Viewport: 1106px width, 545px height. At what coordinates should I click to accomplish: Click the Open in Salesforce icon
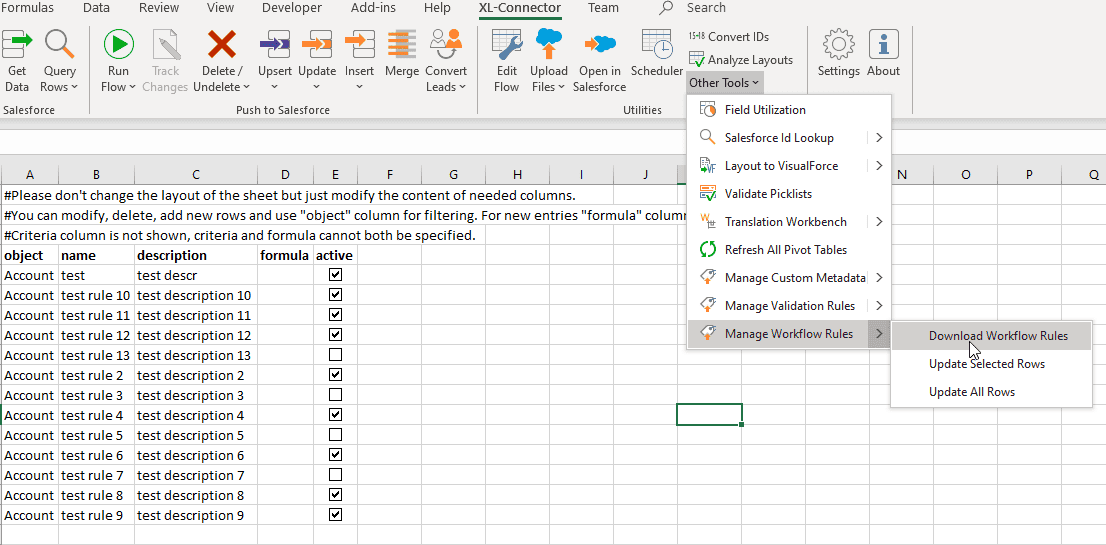600,44
